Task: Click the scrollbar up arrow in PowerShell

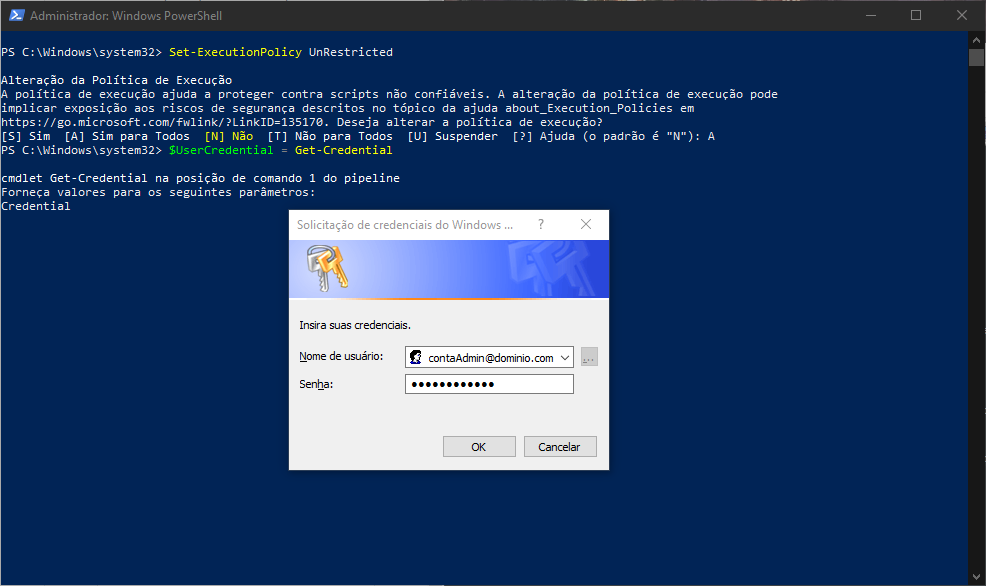Action: 976,39
